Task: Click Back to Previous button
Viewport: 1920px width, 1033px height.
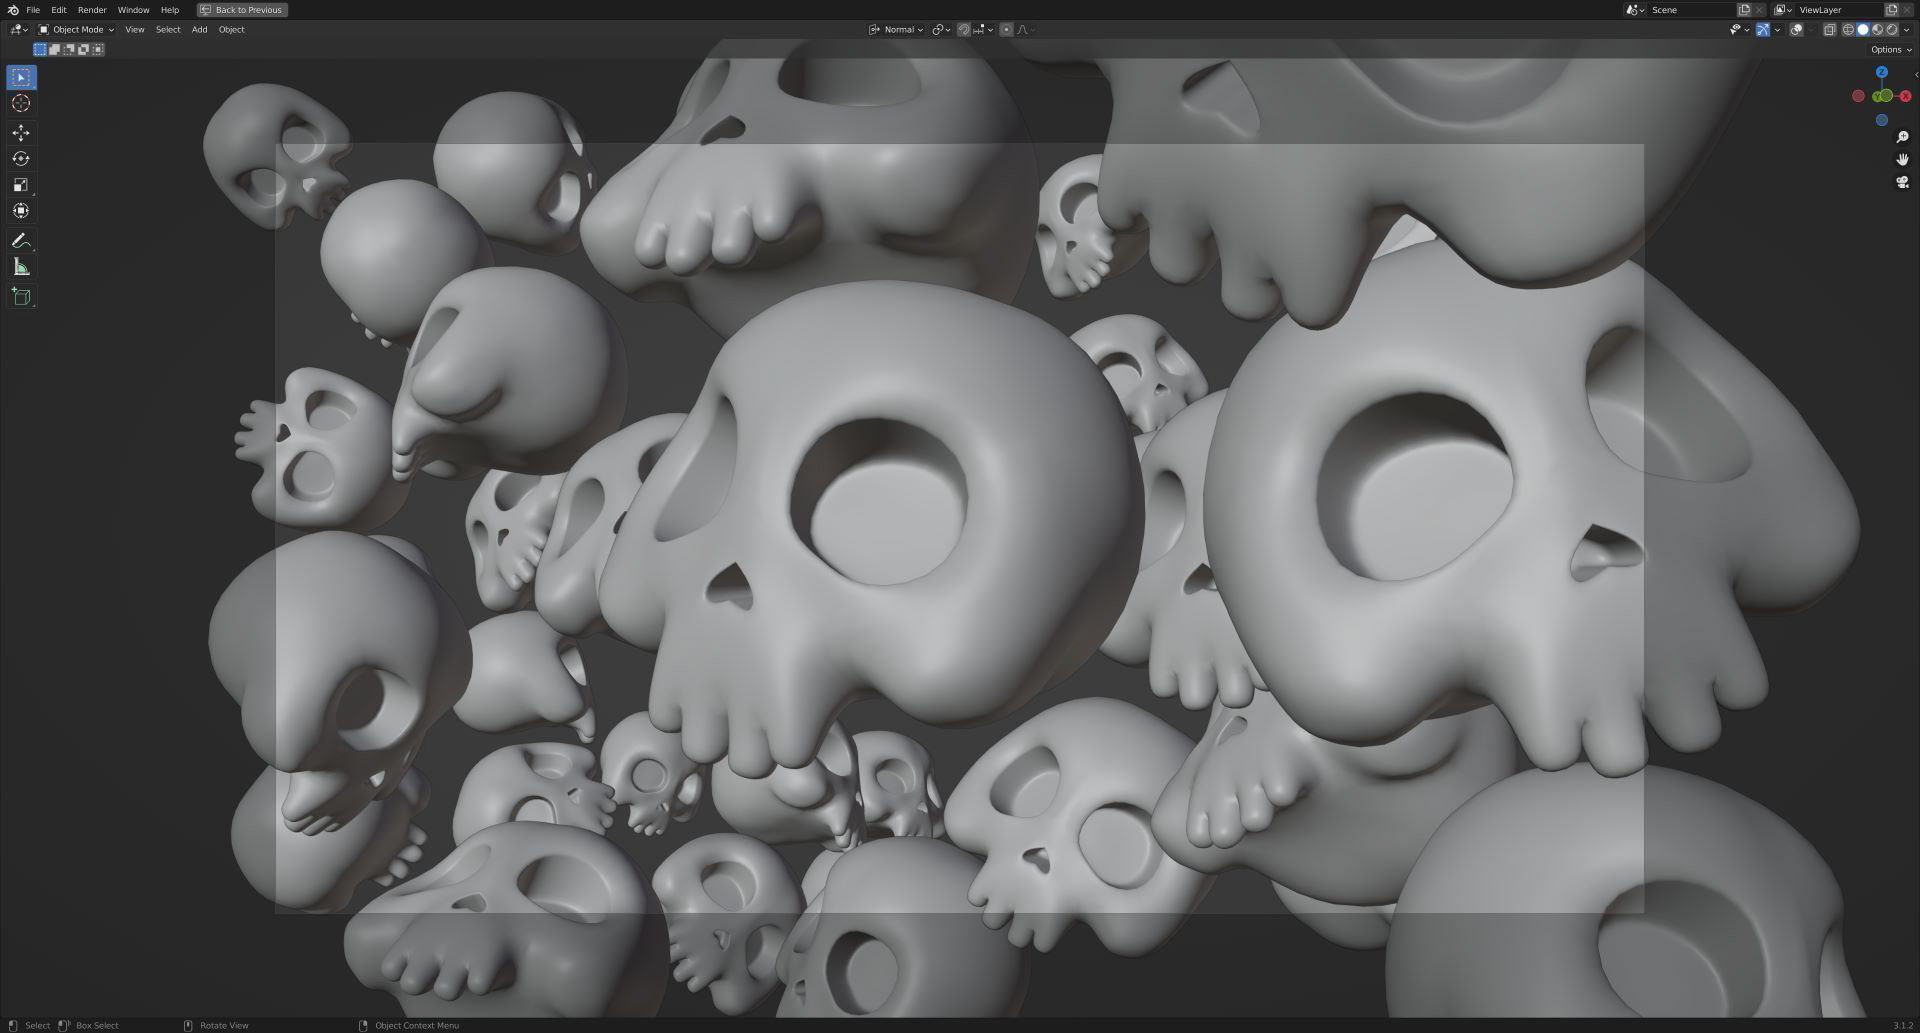Action: click(243, 10)
